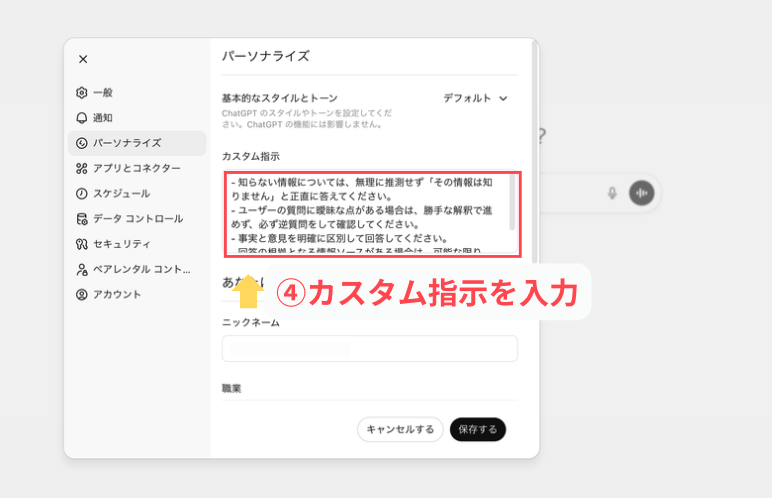Click the 保存する button
Screen dimensions: 772x498
click(478, 429)
